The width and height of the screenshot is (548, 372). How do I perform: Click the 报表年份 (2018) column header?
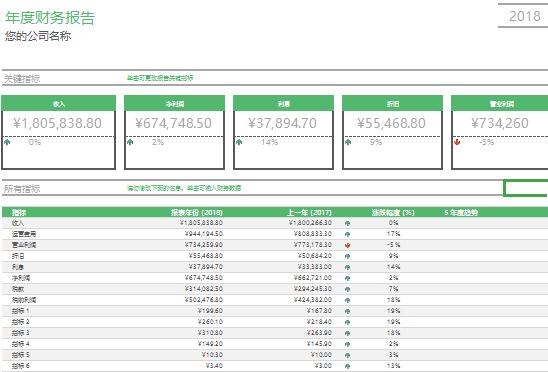click(x=197, y=213)
